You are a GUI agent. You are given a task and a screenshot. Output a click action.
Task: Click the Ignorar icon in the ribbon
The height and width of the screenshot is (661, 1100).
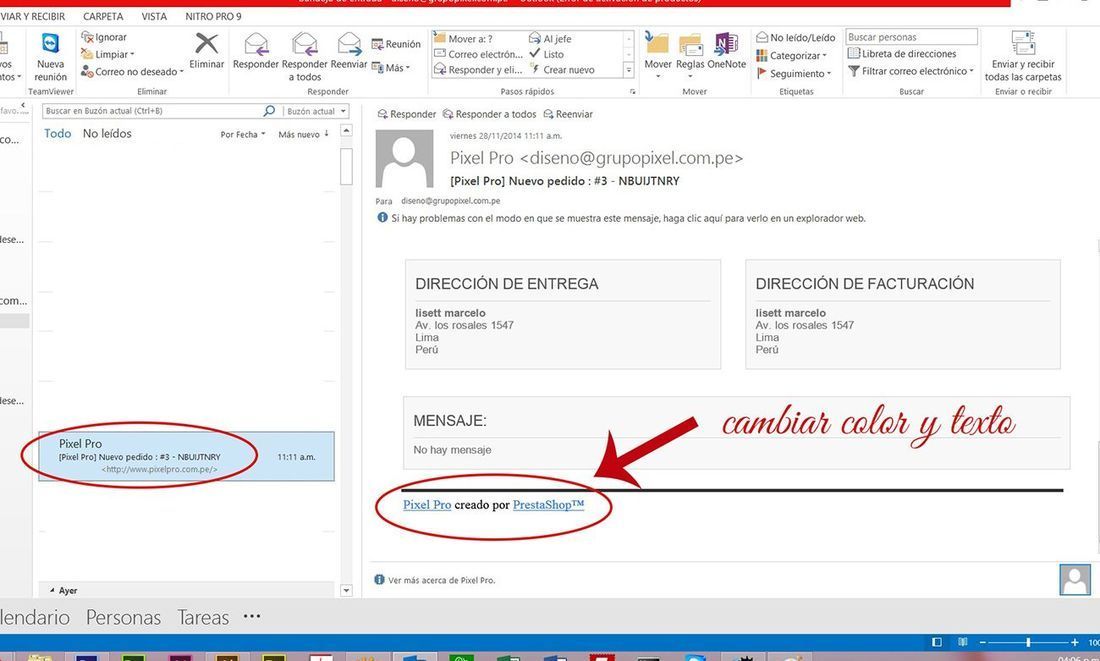[x=104, y=37]
